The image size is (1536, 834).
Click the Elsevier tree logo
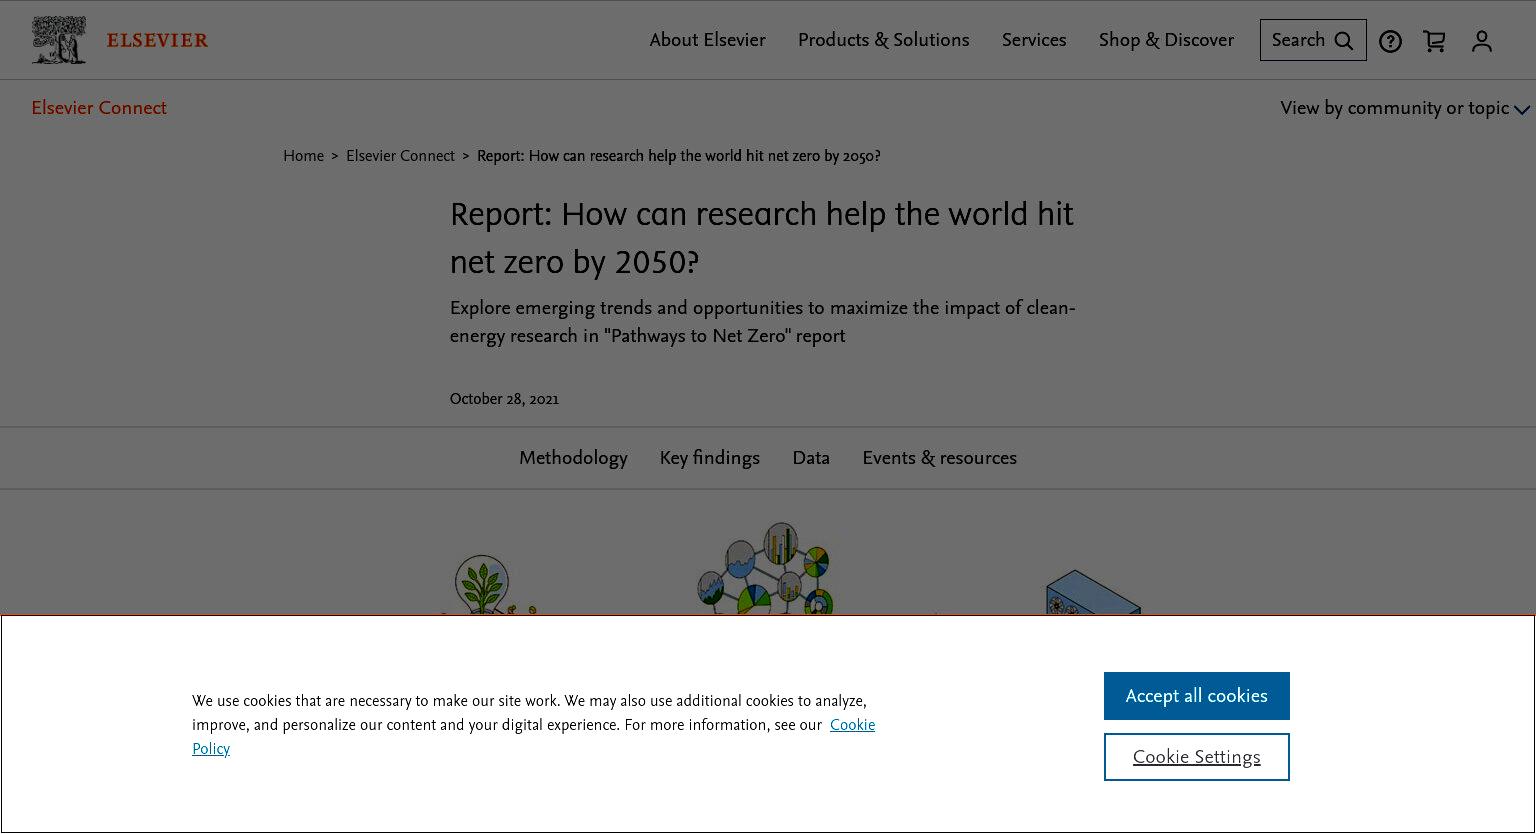click(x=58, y=40)
